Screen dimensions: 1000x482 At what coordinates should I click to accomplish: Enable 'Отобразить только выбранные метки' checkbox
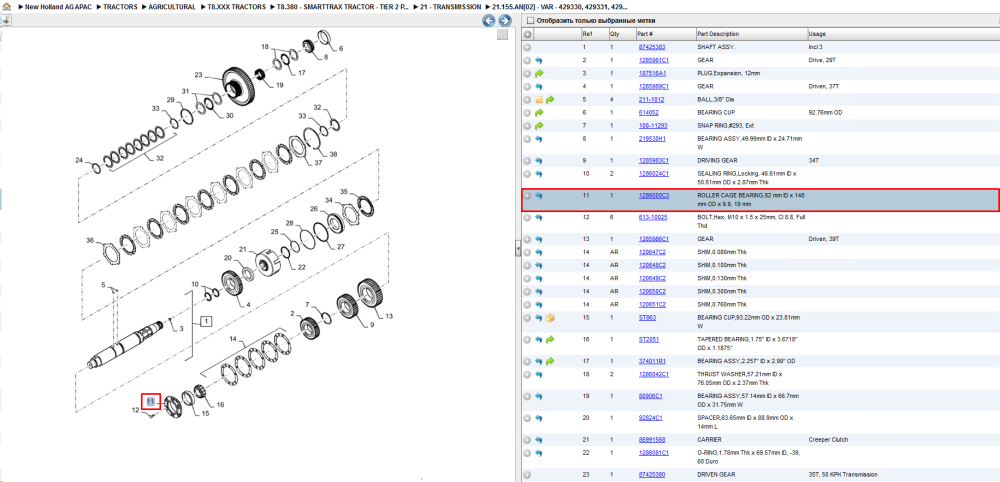point(529,21)
